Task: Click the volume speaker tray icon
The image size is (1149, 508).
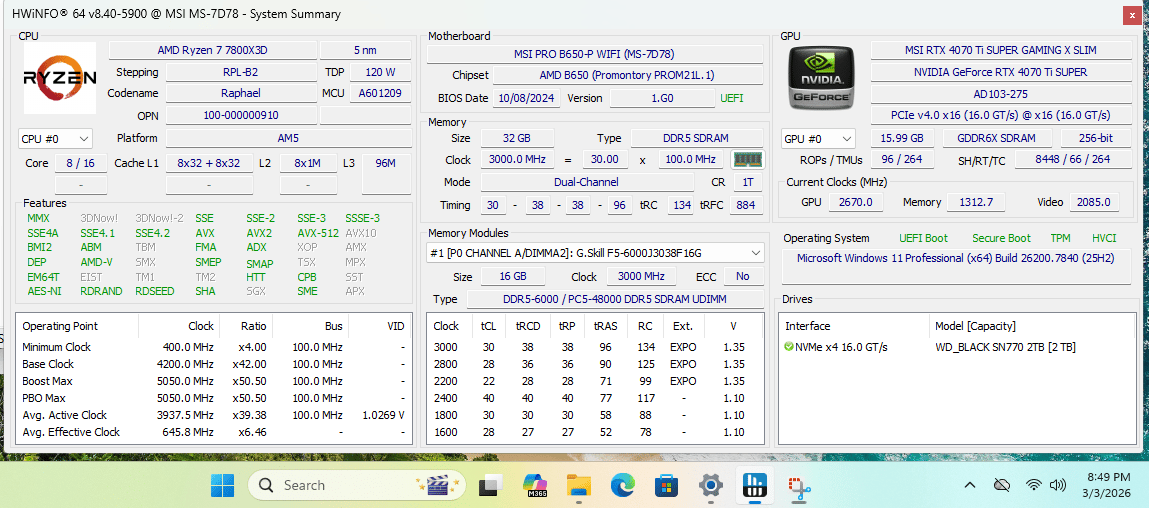Action: click(1057, 485)
